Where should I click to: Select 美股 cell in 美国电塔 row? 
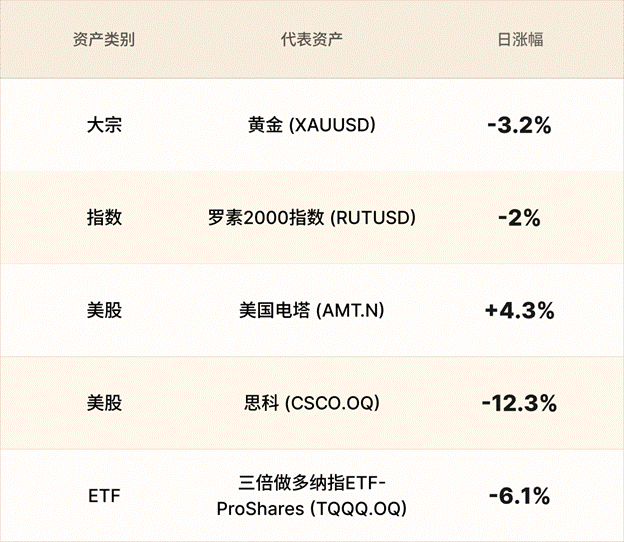coord(104,310)
